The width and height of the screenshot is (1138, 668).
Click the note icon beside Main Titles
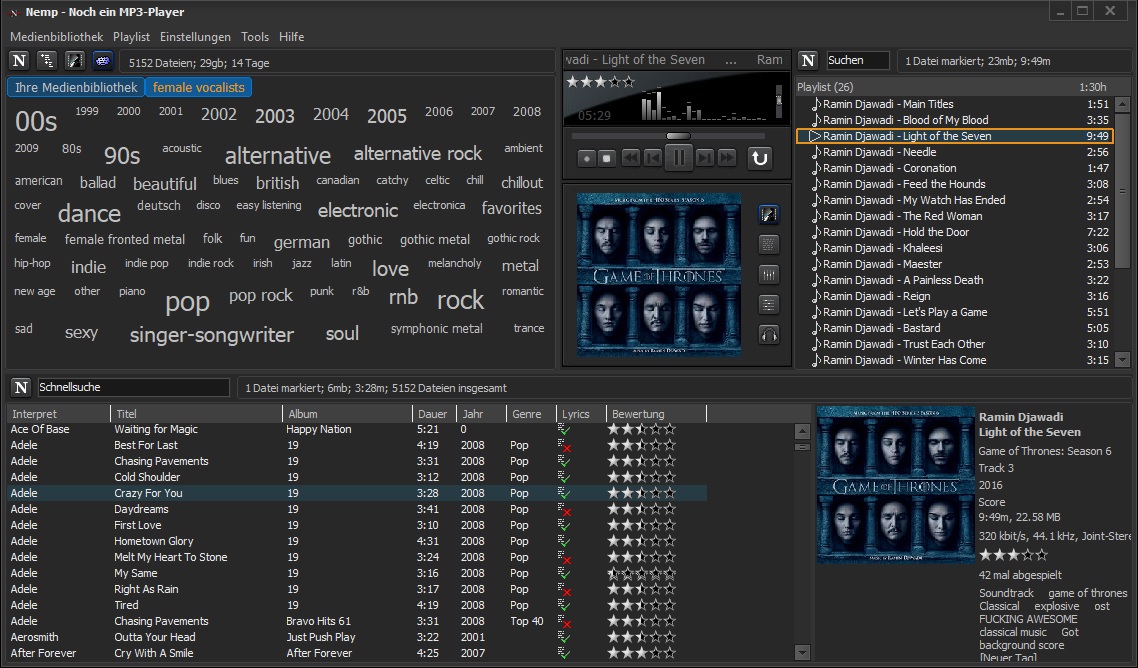pos(816,104)
